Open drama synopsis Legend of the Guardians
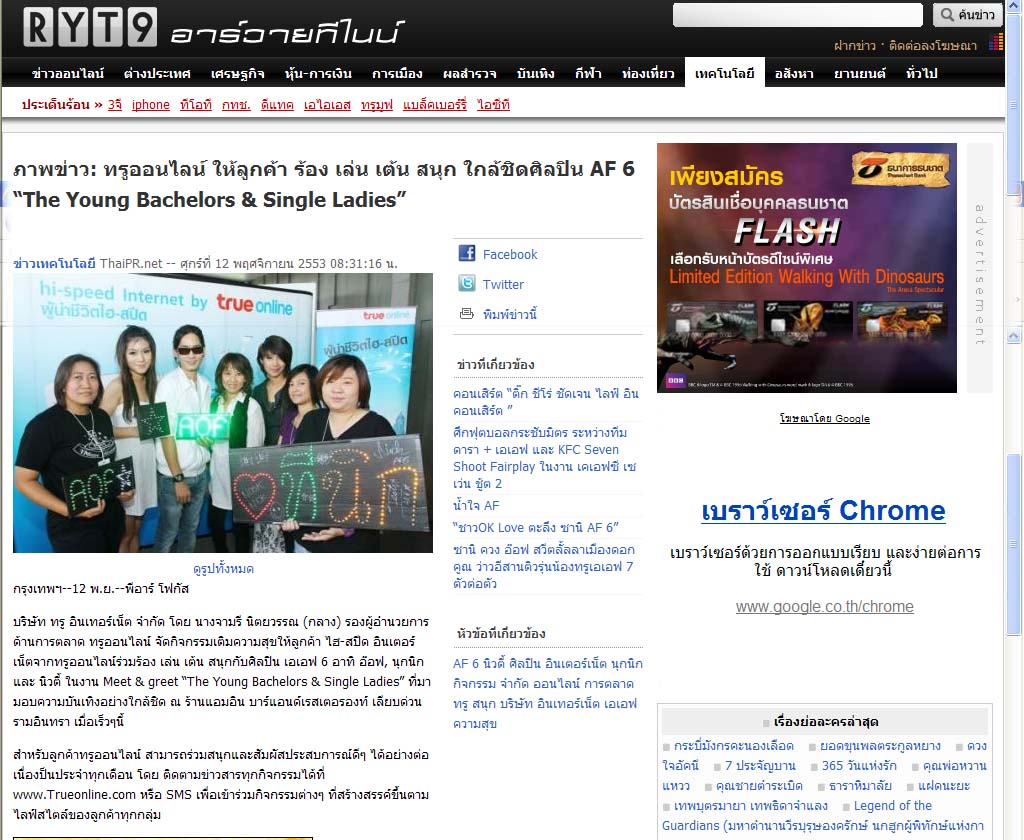 pyautogui.click(x=823, y=816)
